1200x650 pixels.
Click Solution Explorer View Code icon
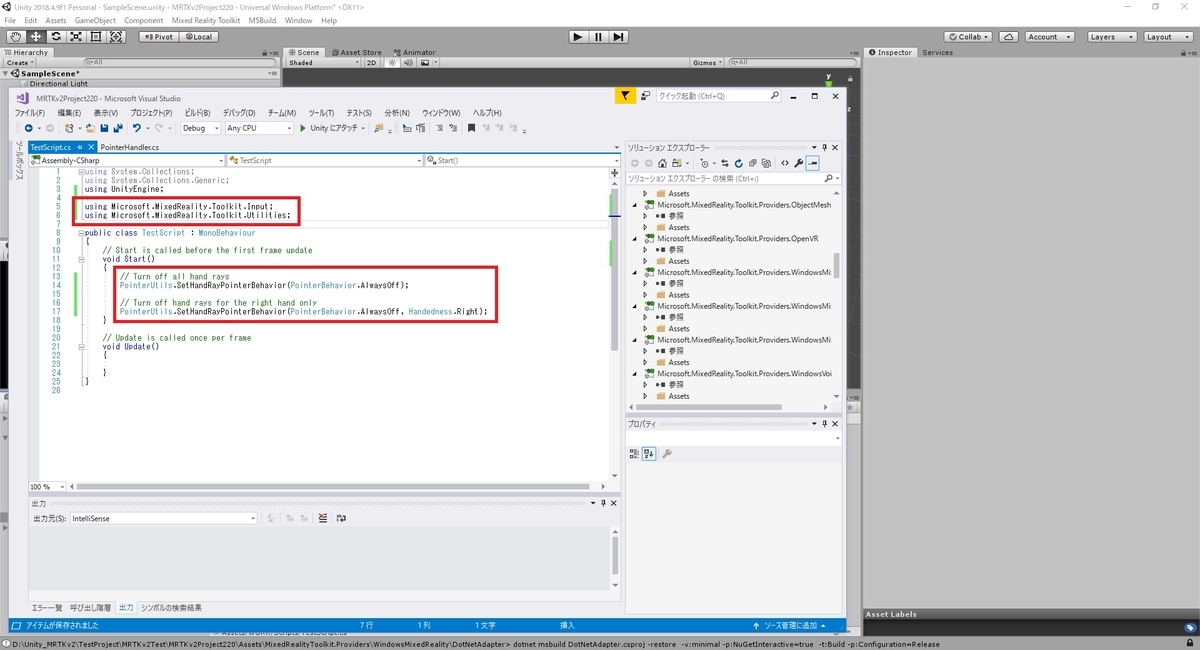(x=785, y=163)
